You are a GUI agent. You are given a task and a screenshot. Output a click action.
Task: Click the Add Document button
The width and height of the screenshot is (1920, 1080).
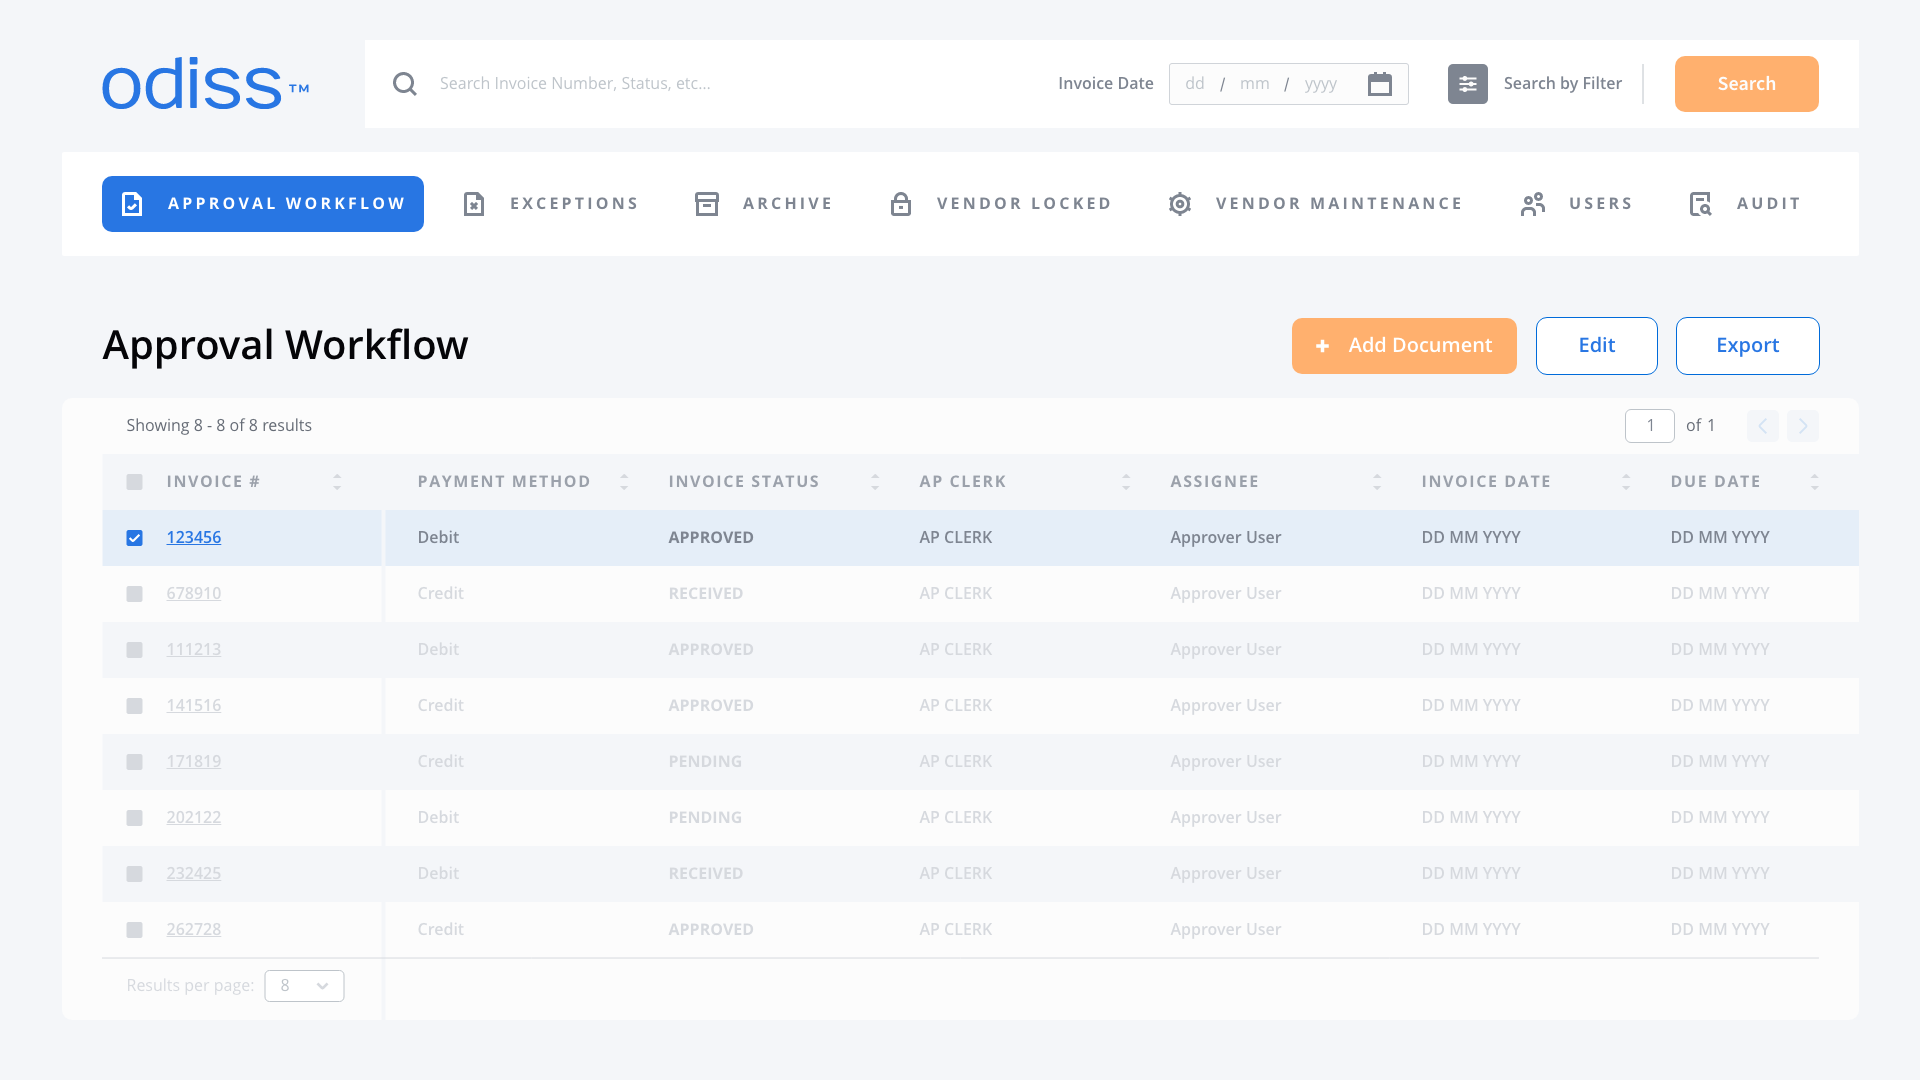click(1404, 345)
